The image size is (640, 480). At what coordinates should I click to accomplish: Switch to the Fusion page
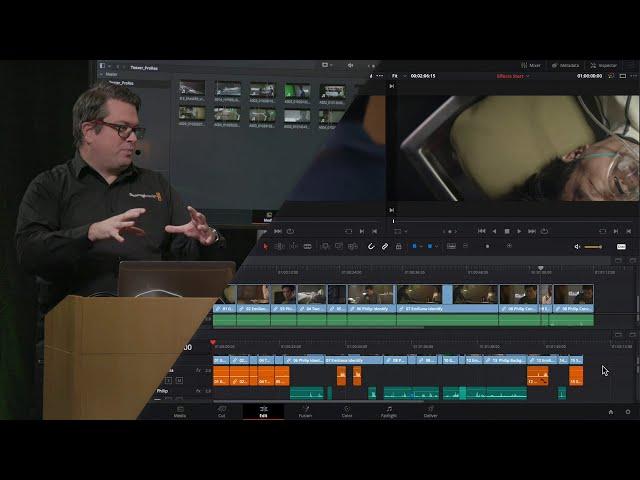click(305, 410)
